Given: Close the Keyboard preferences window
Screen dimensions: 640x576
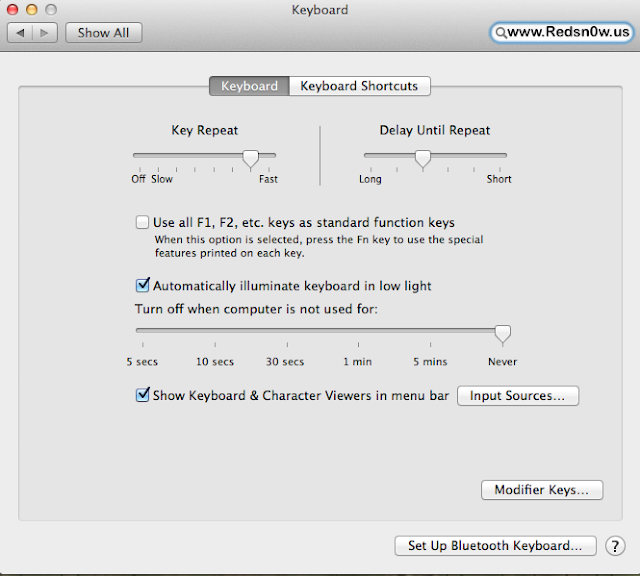Looking at the screenshot, I should [13, 9].
